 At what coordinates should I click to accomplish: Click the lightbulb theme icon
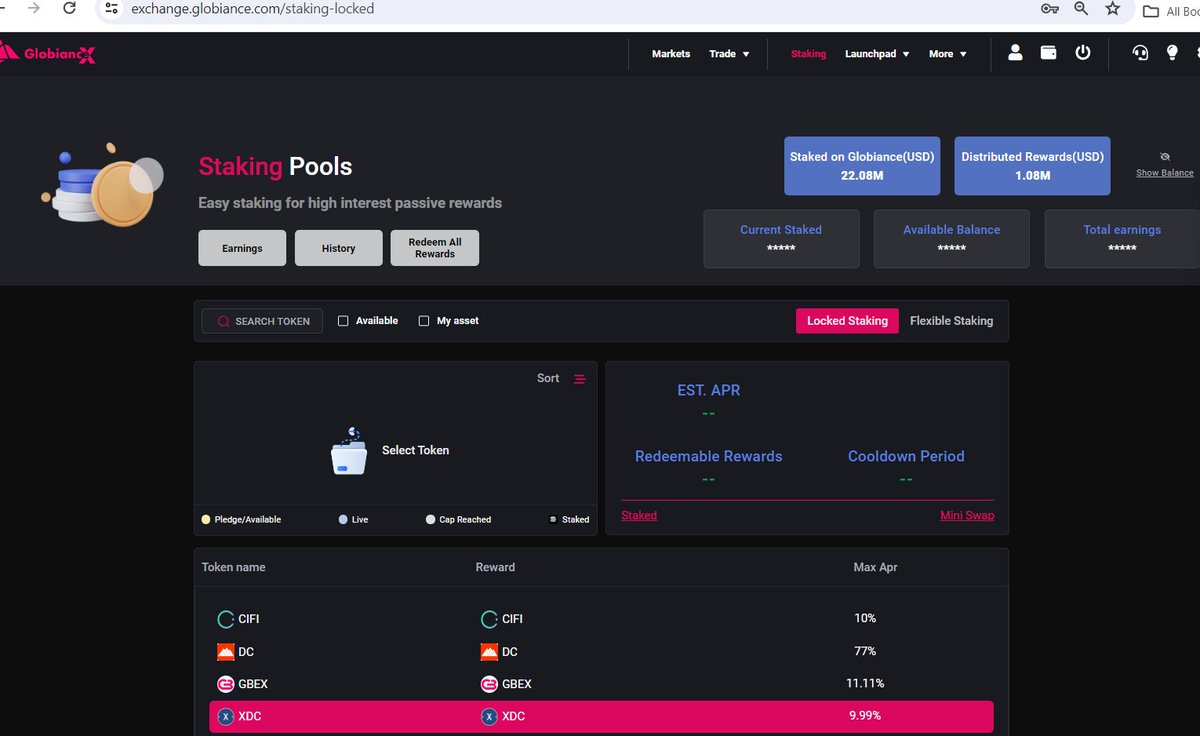pyautogui.click(x=1173, y=53)
